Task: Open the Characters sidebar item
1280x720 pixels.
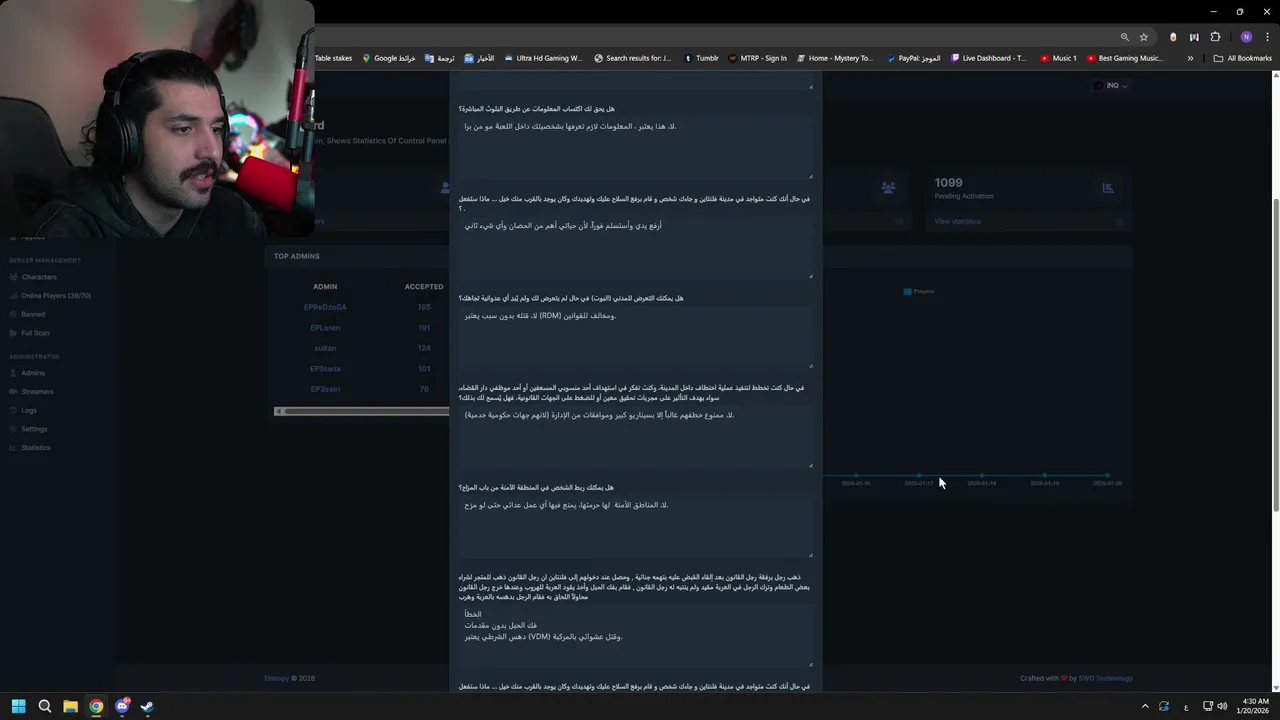Action: [39, 277]
